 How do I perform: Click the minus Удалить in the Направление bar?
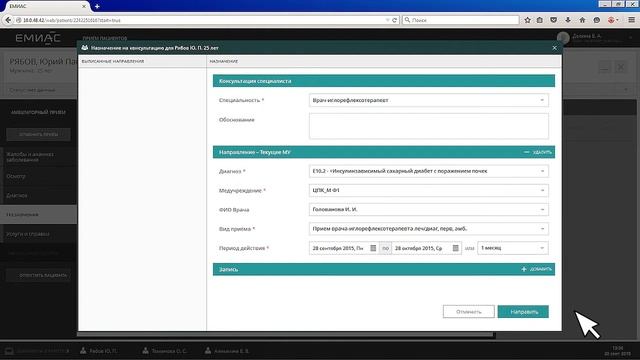click(538, 152)
